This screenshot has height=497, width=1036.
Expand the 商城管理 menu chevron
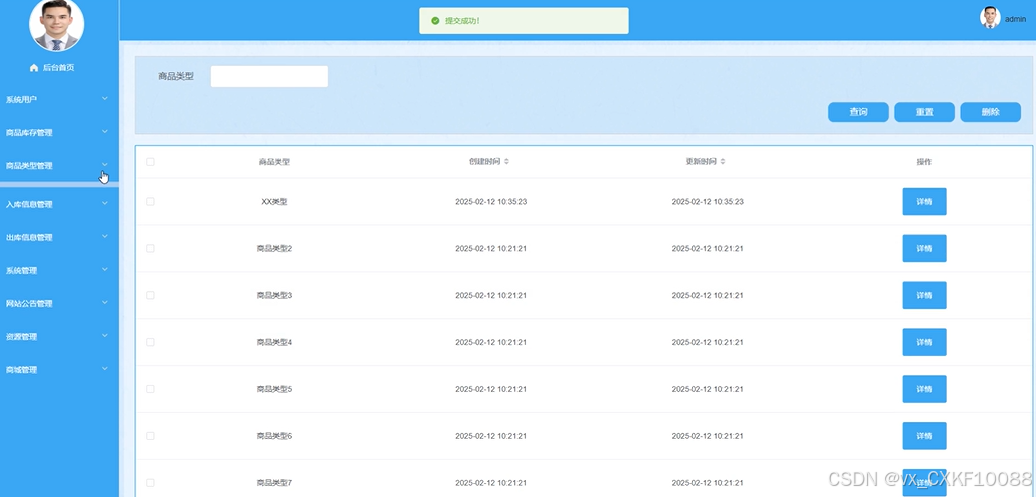(x=104, y=369)
